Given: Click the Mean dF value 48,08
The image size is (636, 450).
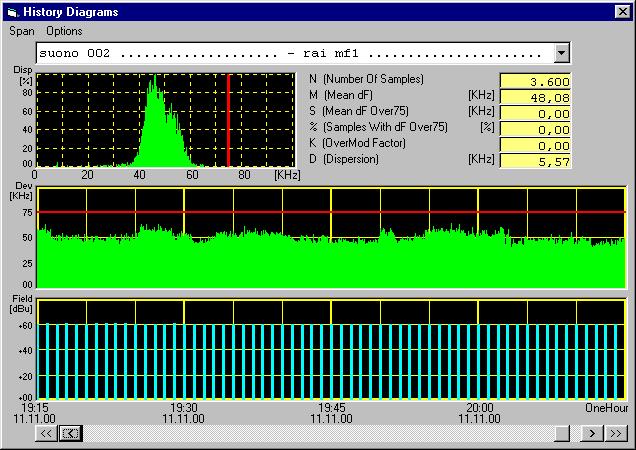Looking at the screenshot, I should coord(535,97).
